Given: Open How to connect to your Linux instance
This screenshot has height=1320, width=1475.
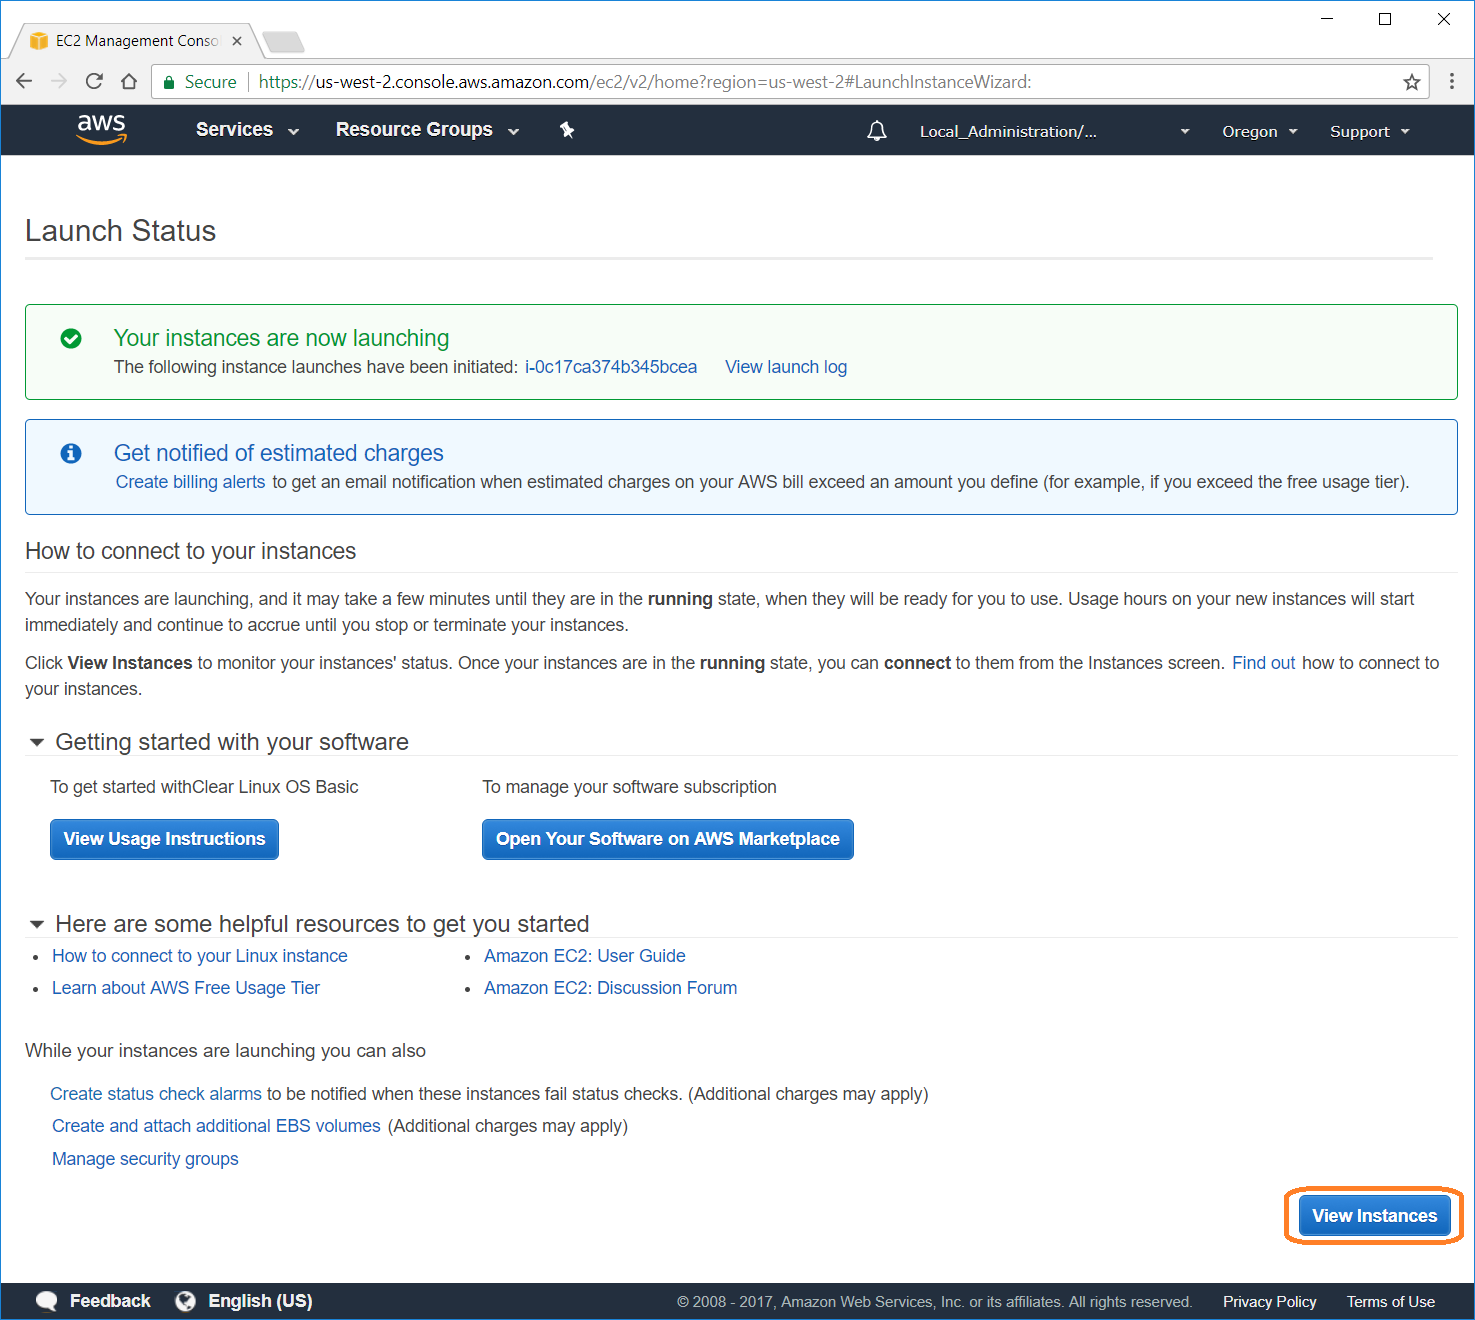Looking at the screenshot, I should [200, 956].
